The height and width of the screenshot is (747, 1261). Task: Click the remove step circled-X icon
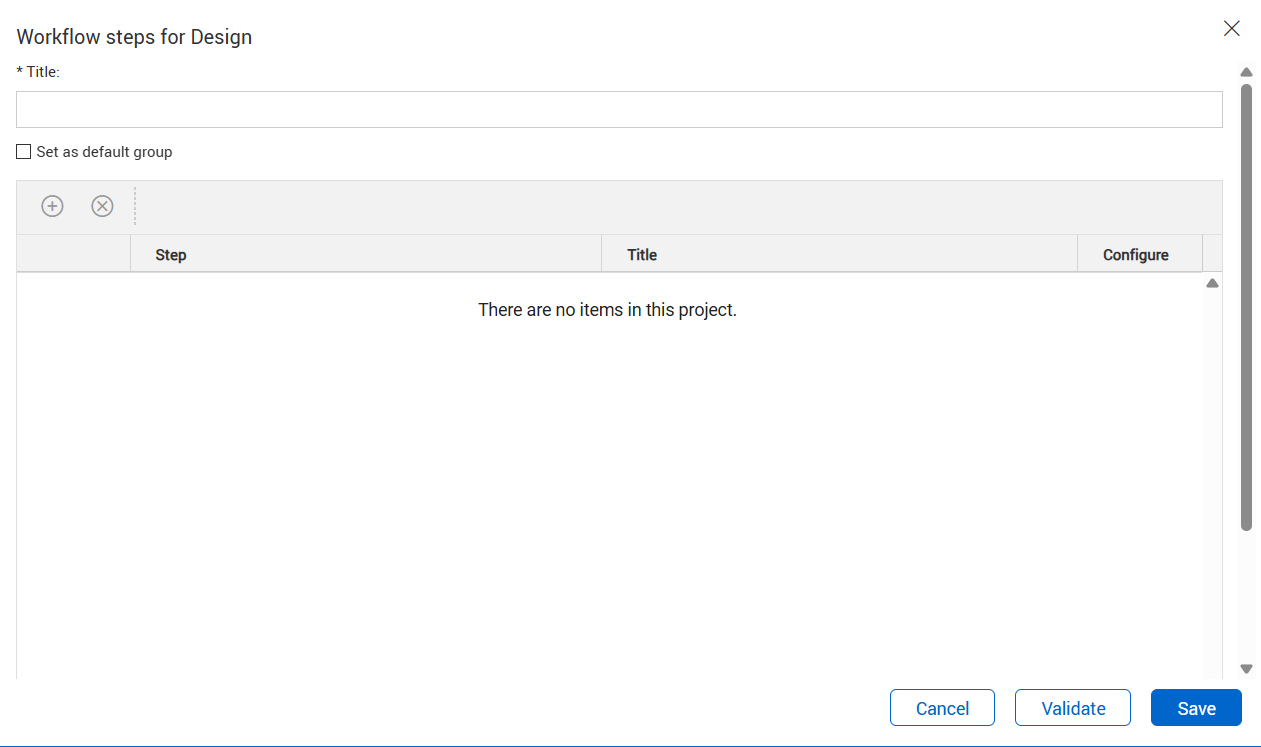coord(102,206)
